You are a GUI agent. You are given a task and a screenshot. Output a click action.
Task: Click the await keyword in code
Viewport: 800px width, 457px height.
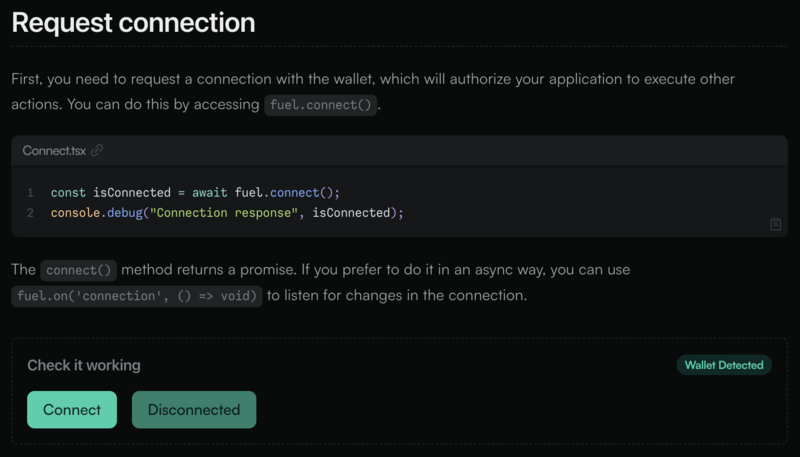(x=210, y=193)
